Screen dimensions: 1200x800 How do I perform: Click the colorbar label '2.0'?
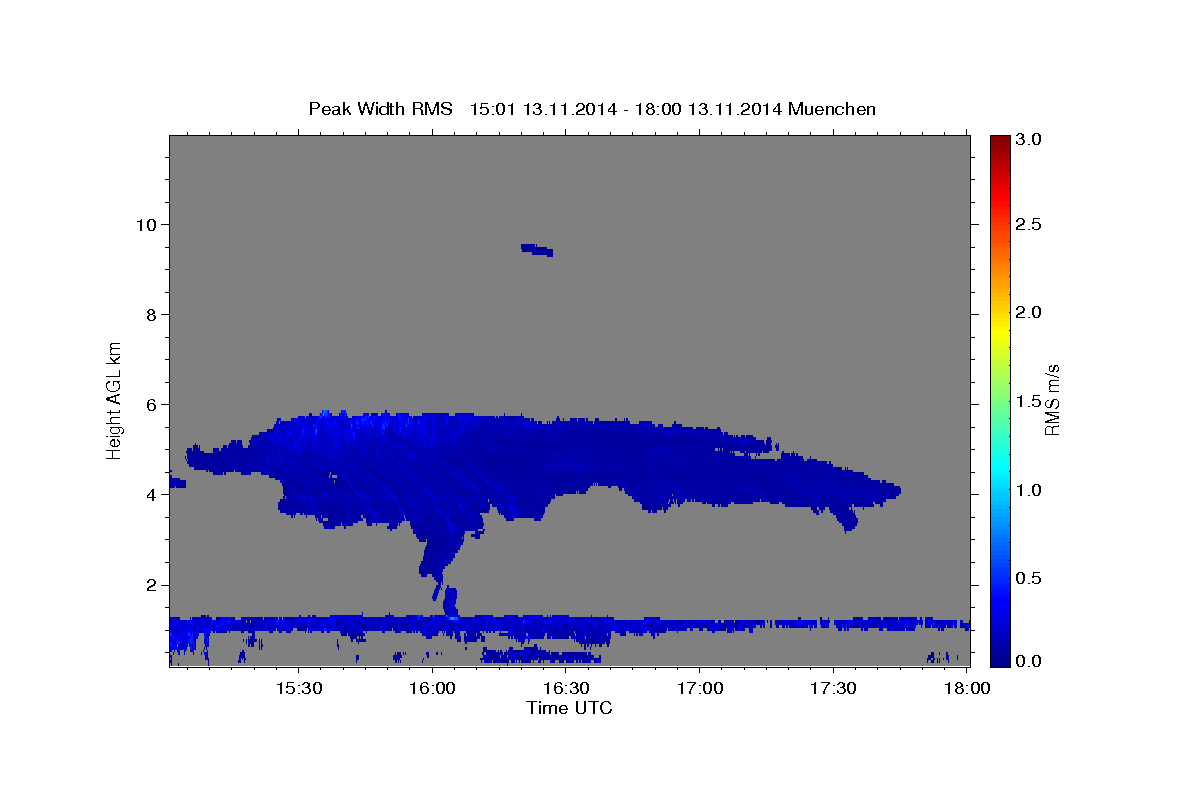1030,312
